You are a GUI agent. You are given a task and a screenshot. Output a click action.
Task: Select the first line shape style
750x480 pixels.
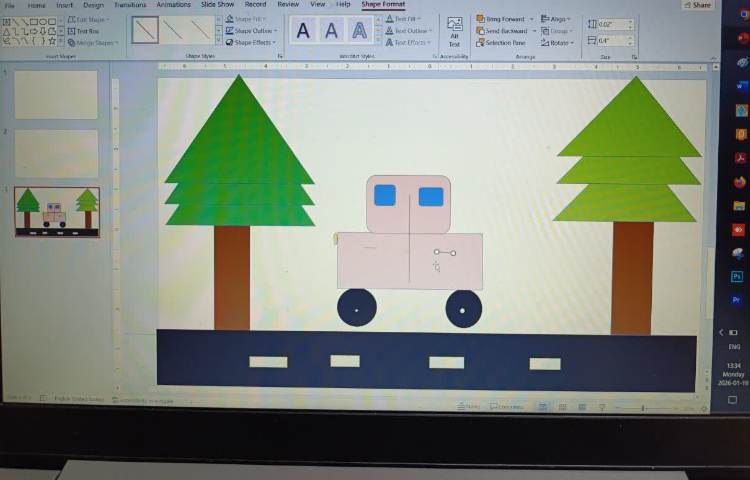pyautogui.click(x=145, y=30)
